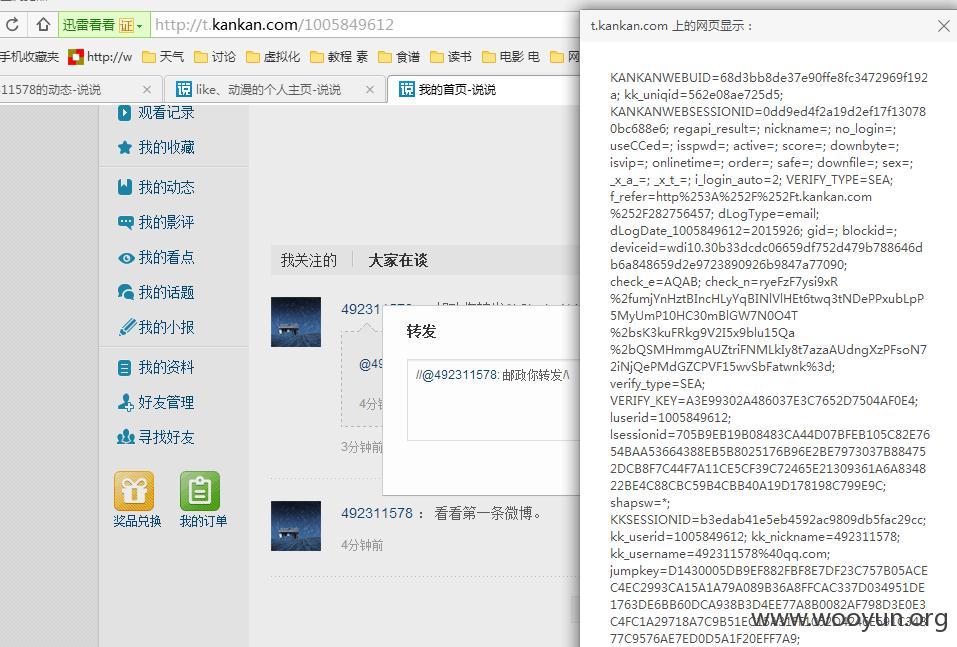Screen dimensions: 957x647
Task: Click the avatar beside 看看第一条微博 post
Action: (296, 526)
